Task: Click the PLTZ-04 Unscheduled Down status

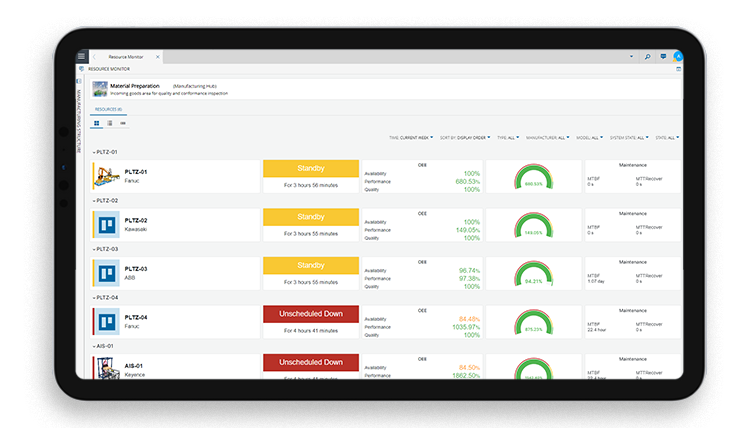Action: [310, 314]
